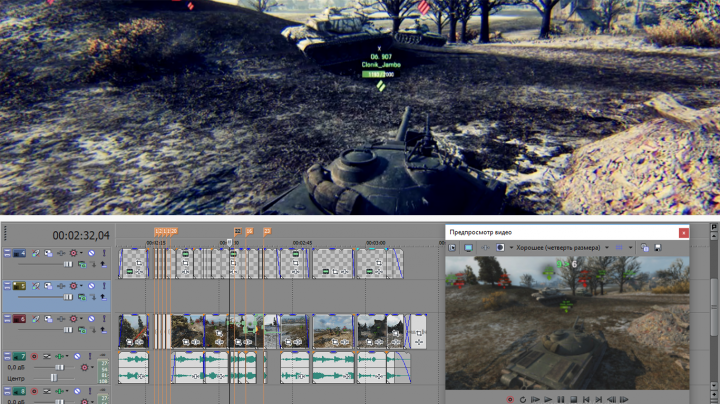Toggle bypass motion blur on track 4
720x404 pixels.
coord(35,253)
